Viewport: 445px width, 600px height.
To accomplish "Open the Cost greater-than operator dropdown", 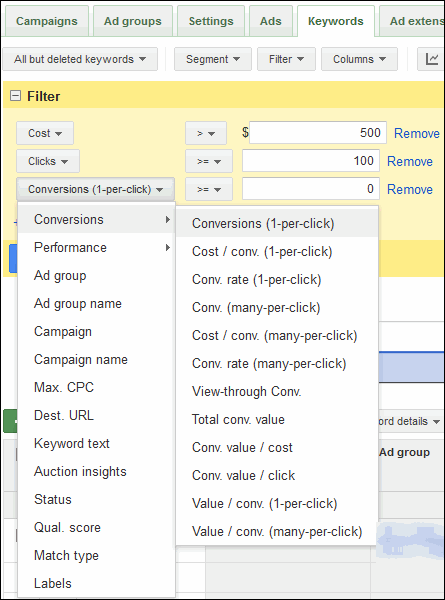I will click(x=206, y=133).
